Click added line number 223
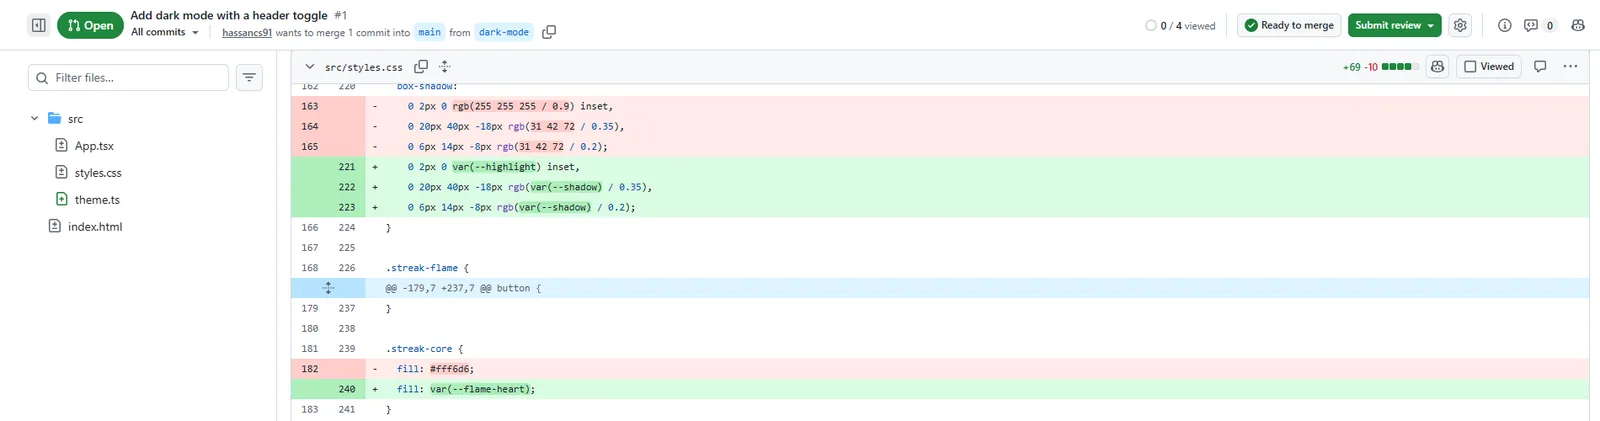 (x=347, y=207)
